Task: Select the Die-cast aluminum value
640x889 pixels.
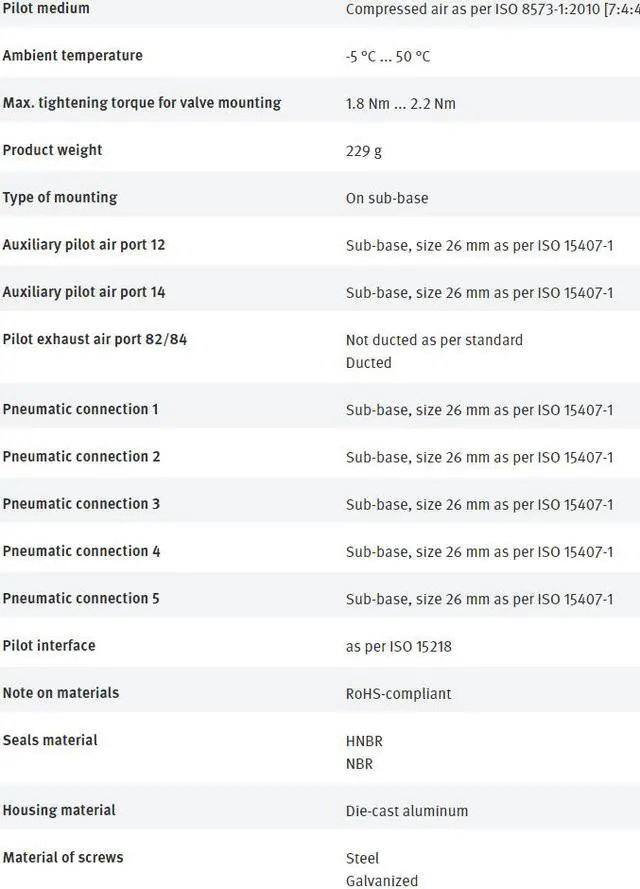Action: coord(407,811)
